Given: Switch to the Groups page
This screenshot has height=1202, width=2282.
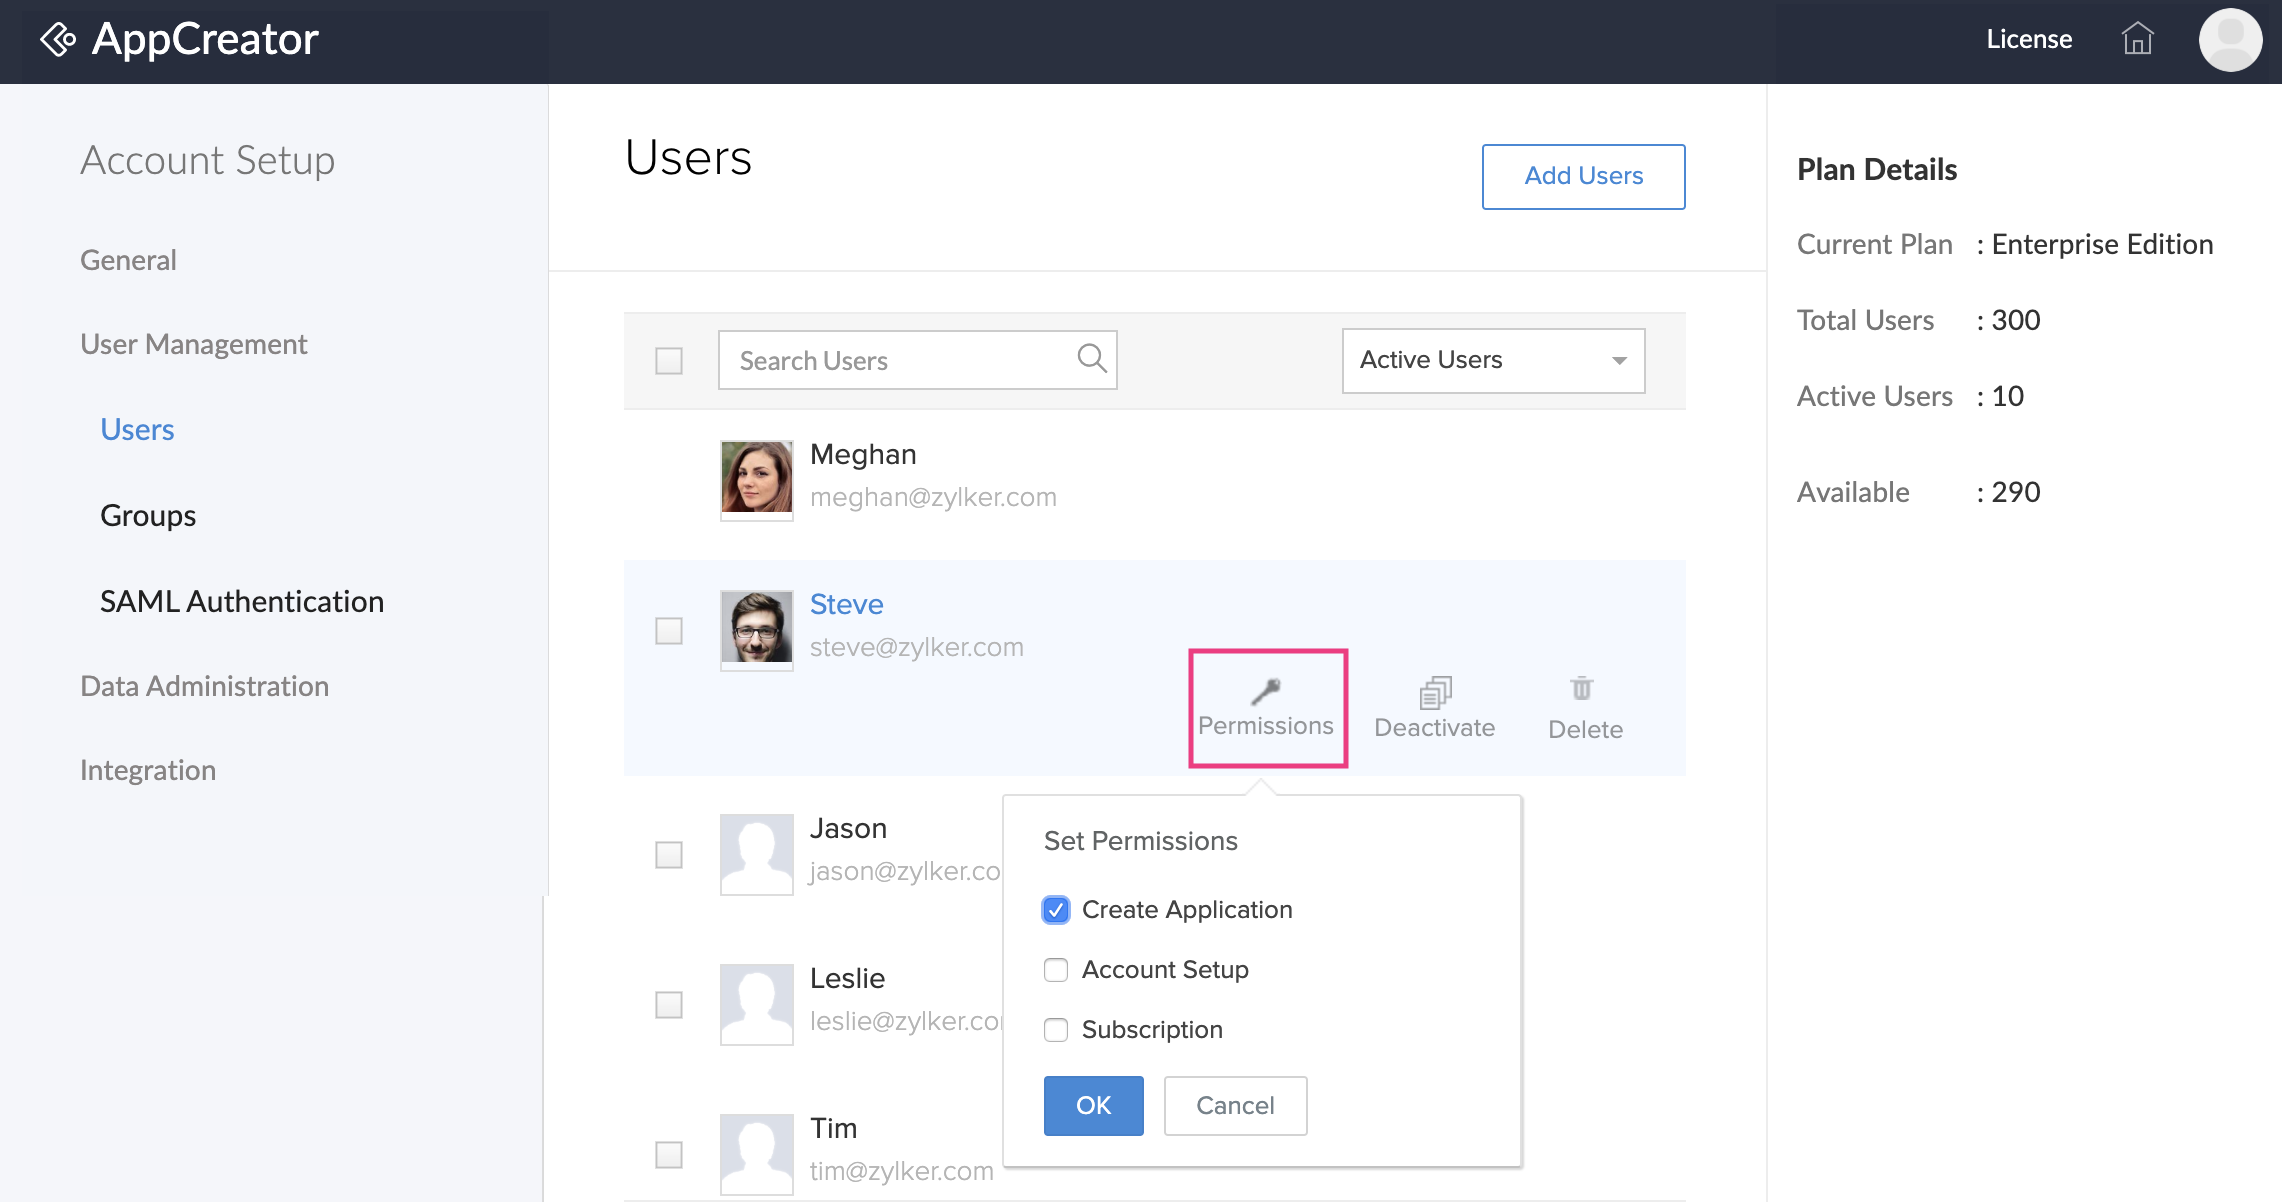Looking at the screenshot, I should pos(147,515).
